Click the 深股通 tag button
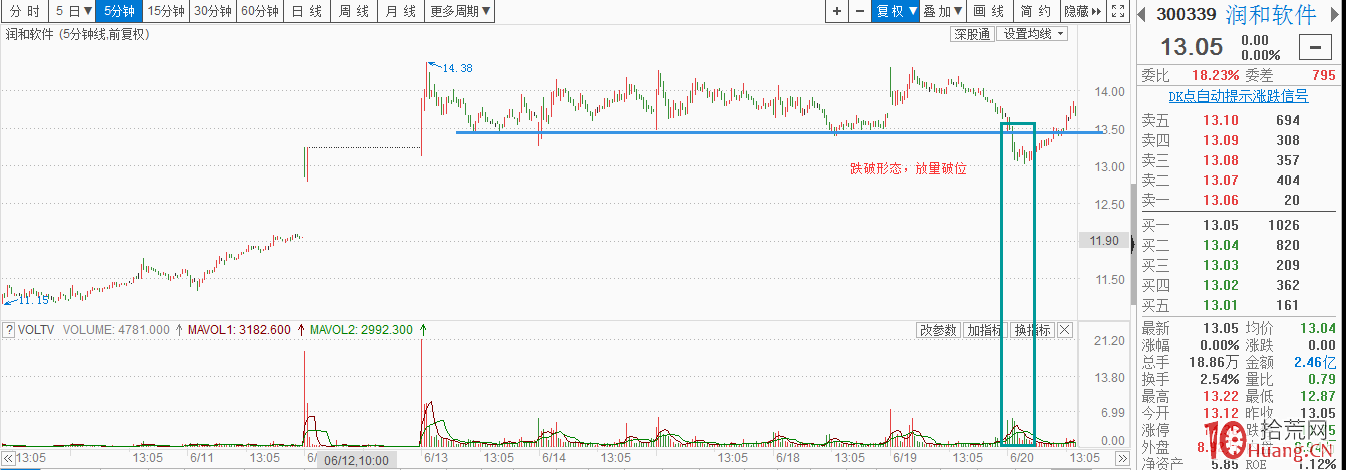1346x470 pixels. click(972, 34)
